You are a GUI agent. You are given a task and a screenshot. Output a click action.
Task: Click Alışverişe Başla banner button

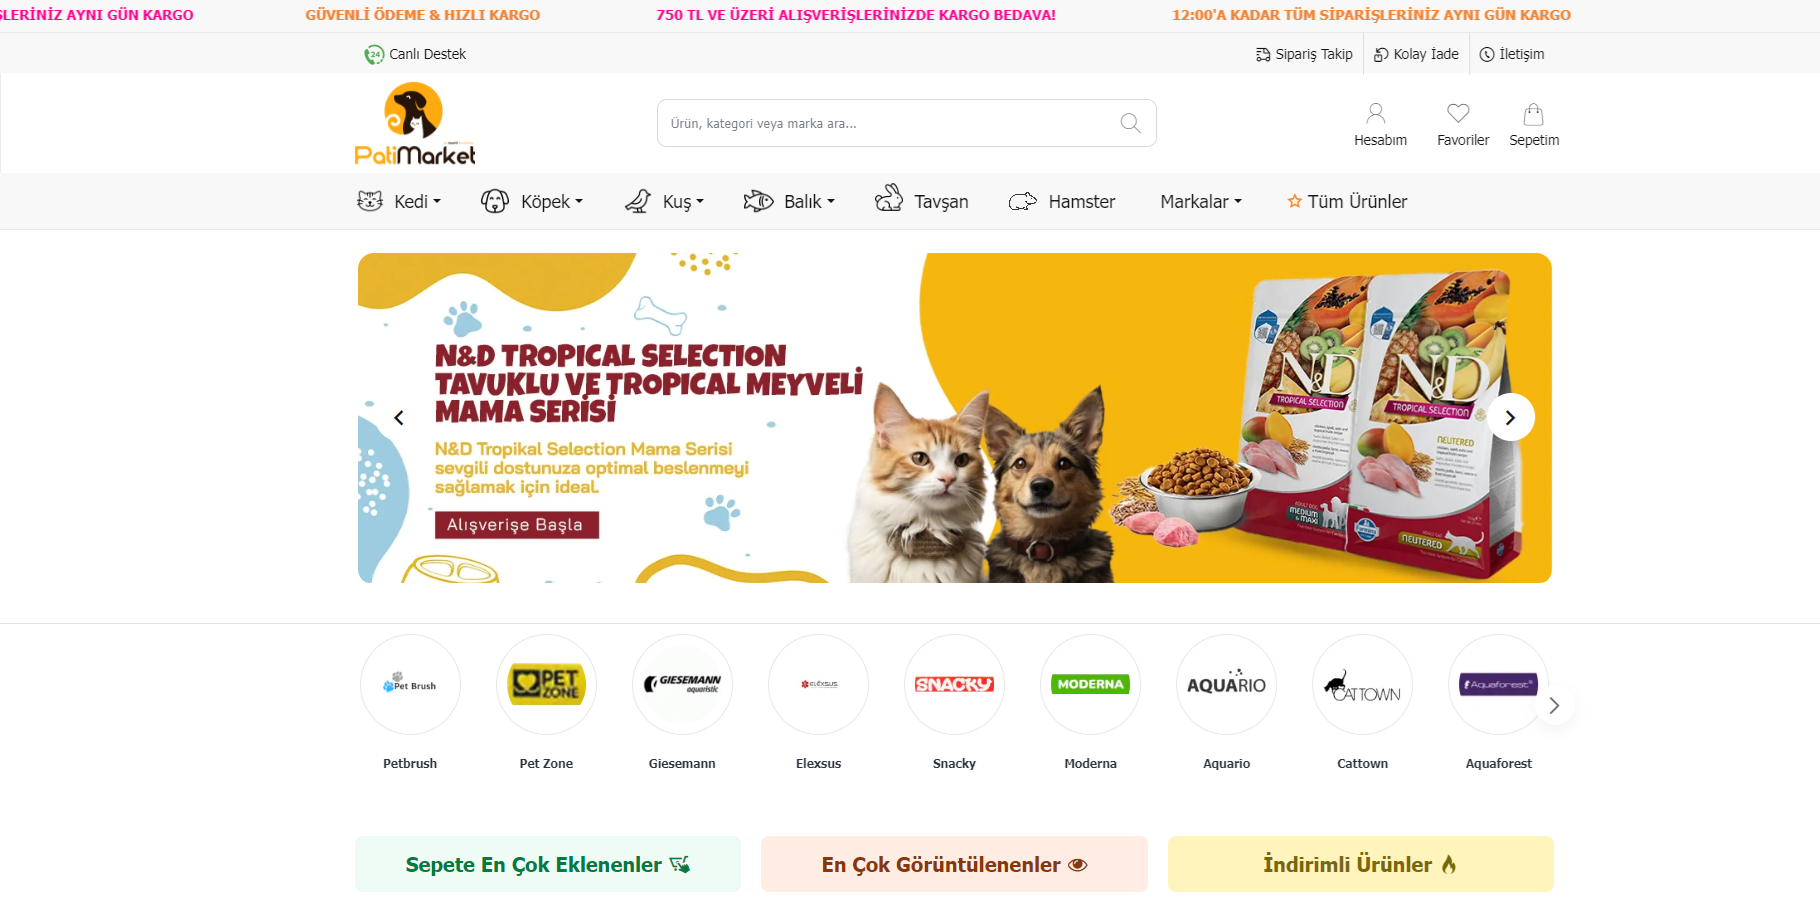(516, 525)
